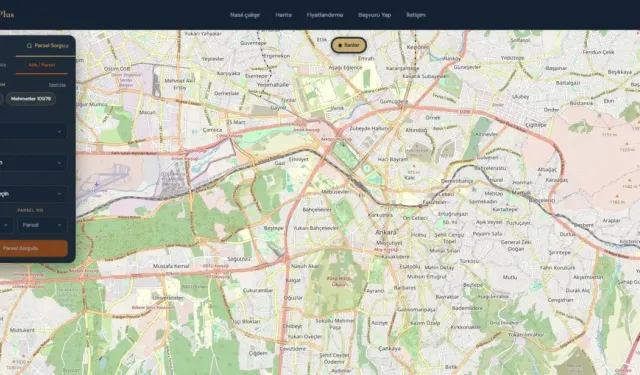Click the Keçiören label on the map
The height and width of the screenshot is (375, 640).
tap(418, 47)
